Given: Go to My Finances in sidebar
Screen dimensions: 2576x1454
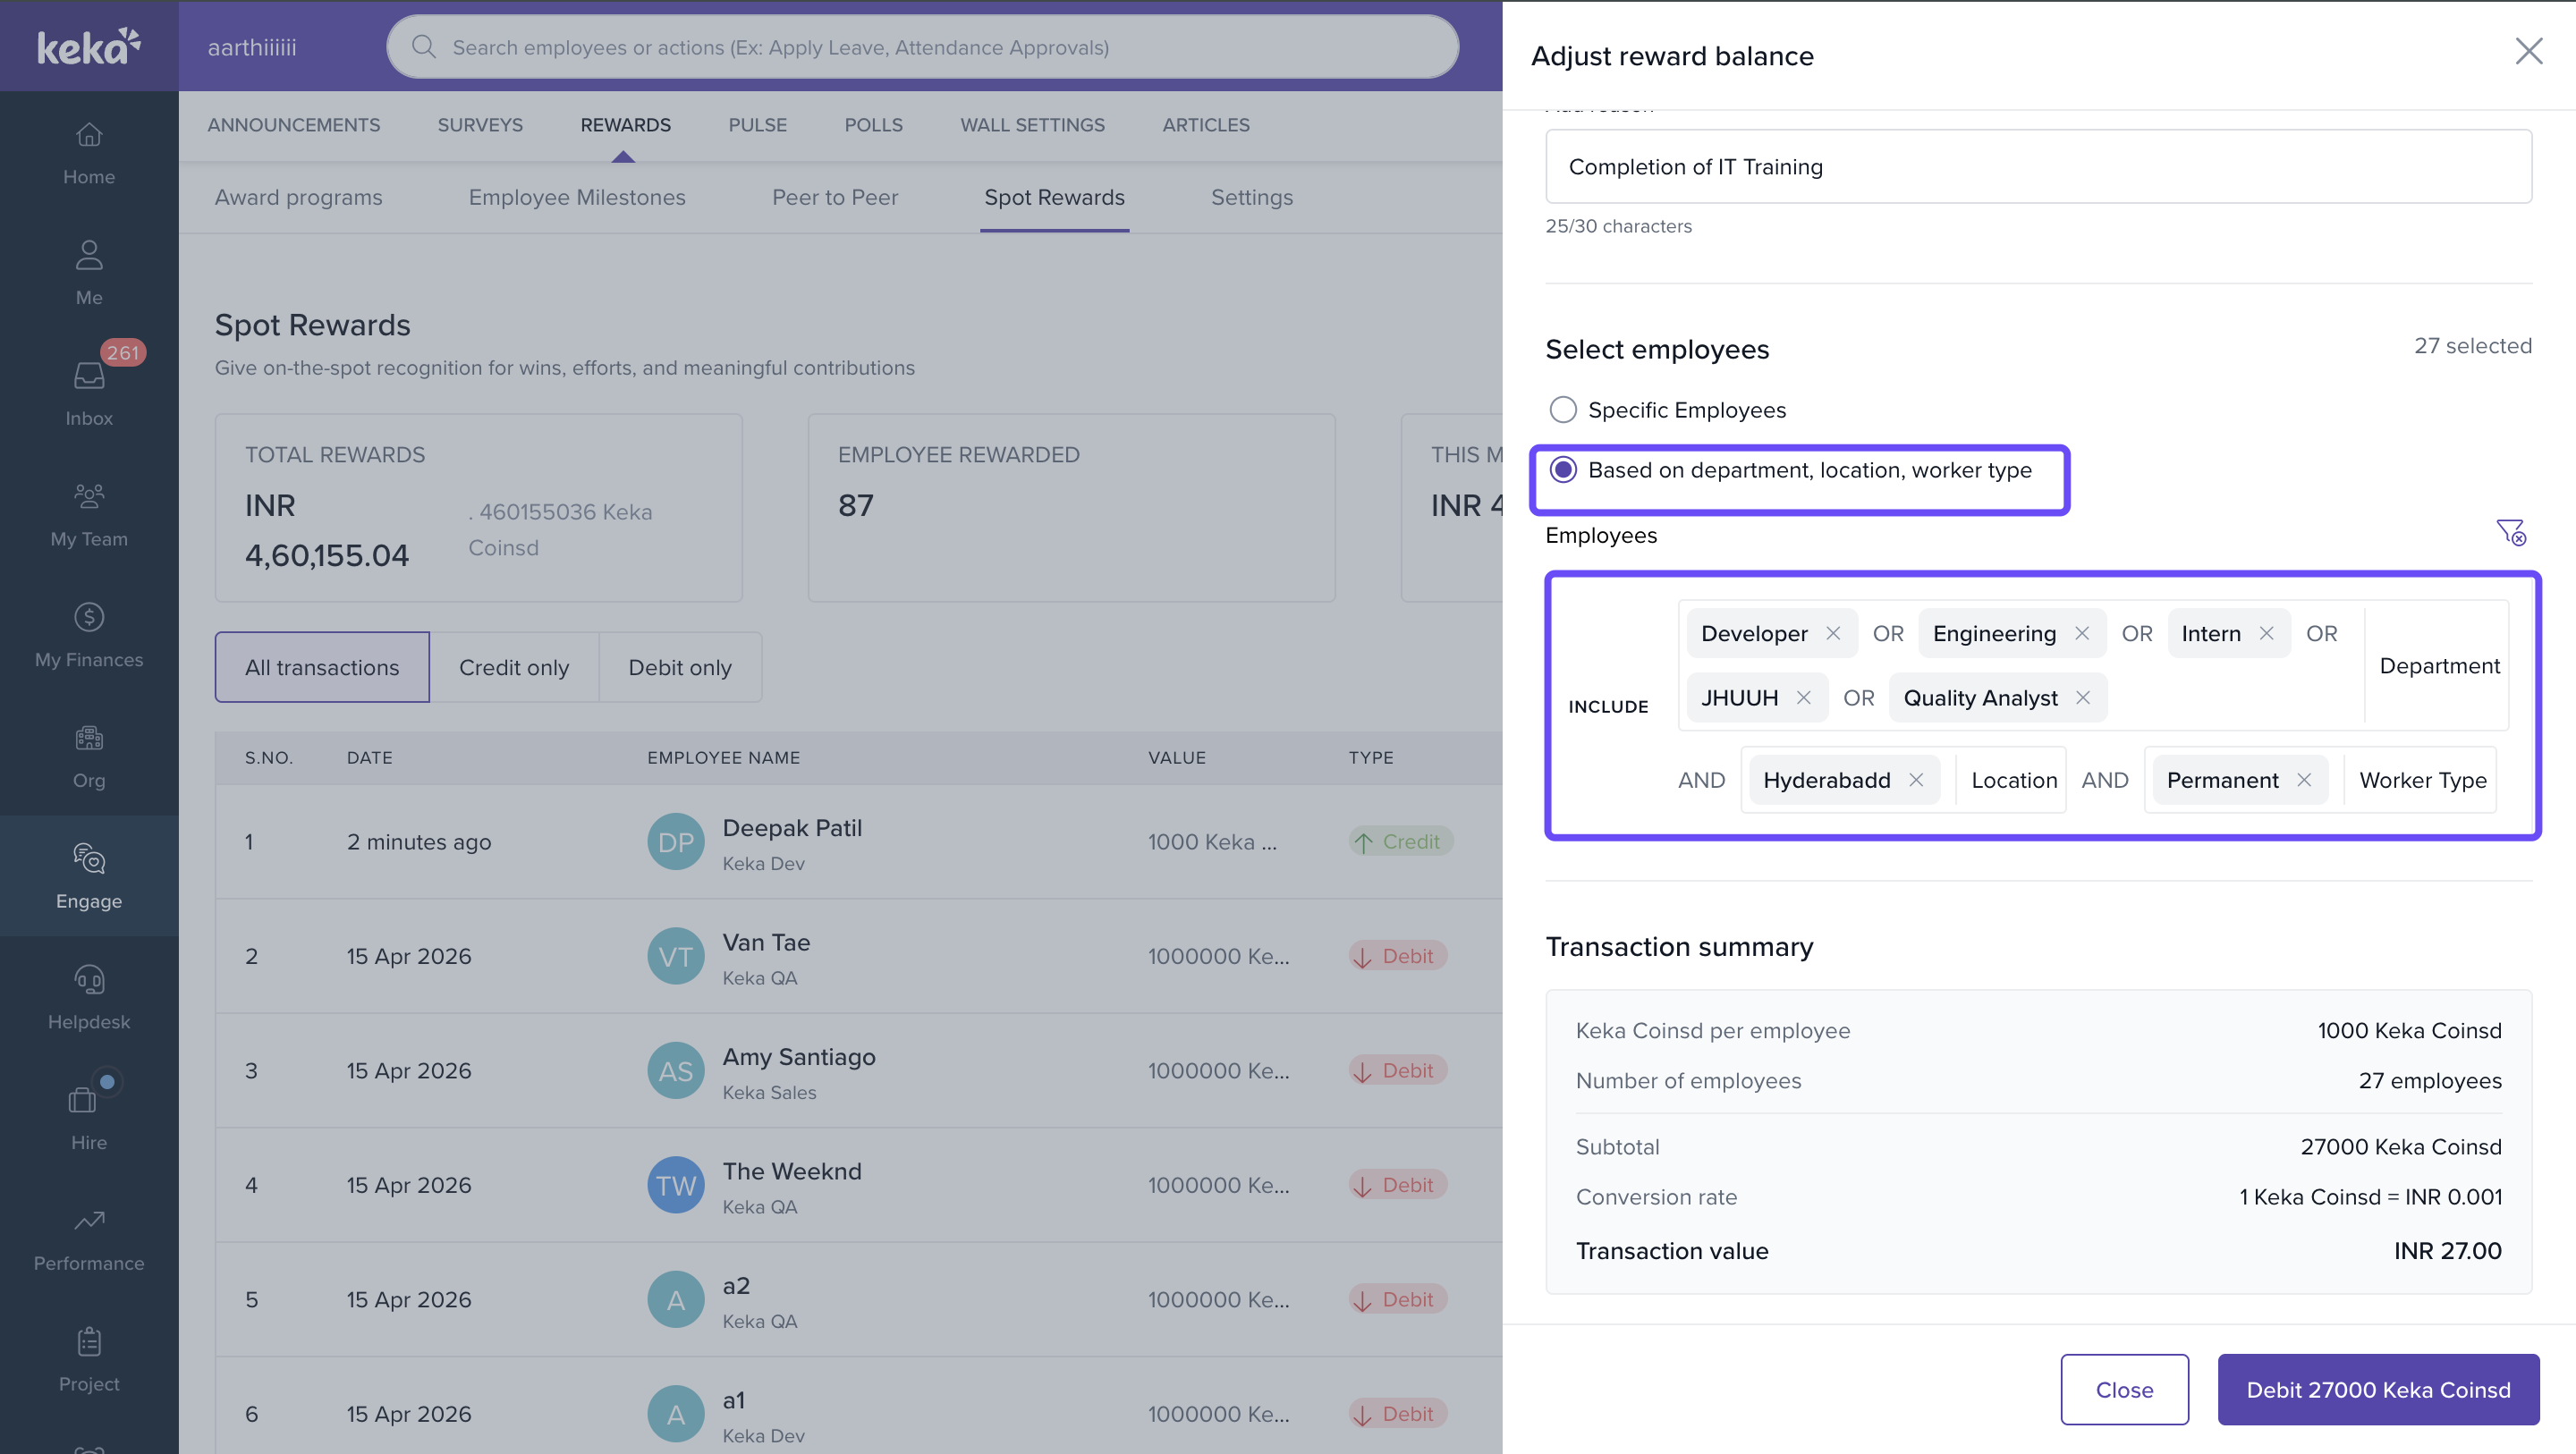Looking at the screenshot, I should 89,634.
